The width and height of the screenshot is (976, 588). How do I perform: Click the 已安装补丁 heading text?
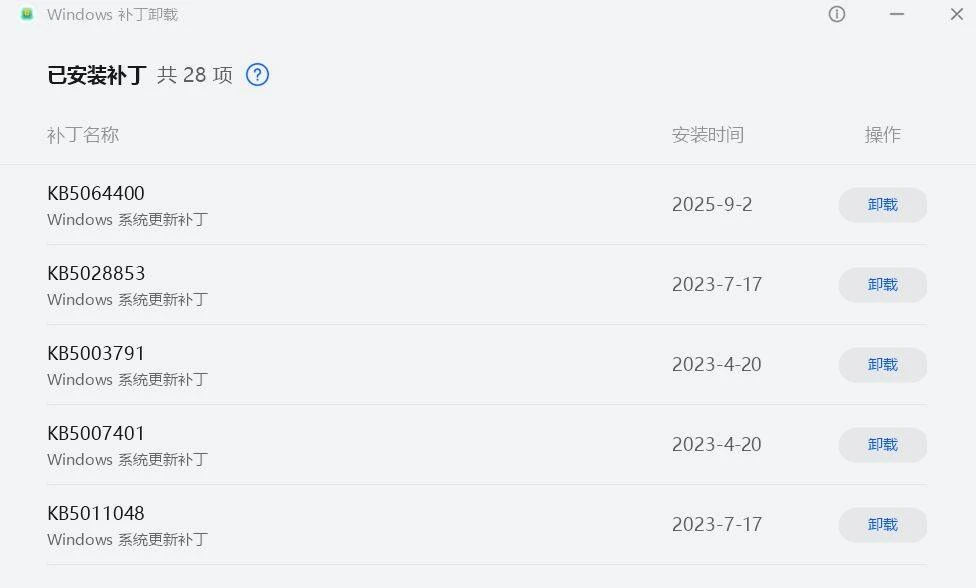pos(97,75)
